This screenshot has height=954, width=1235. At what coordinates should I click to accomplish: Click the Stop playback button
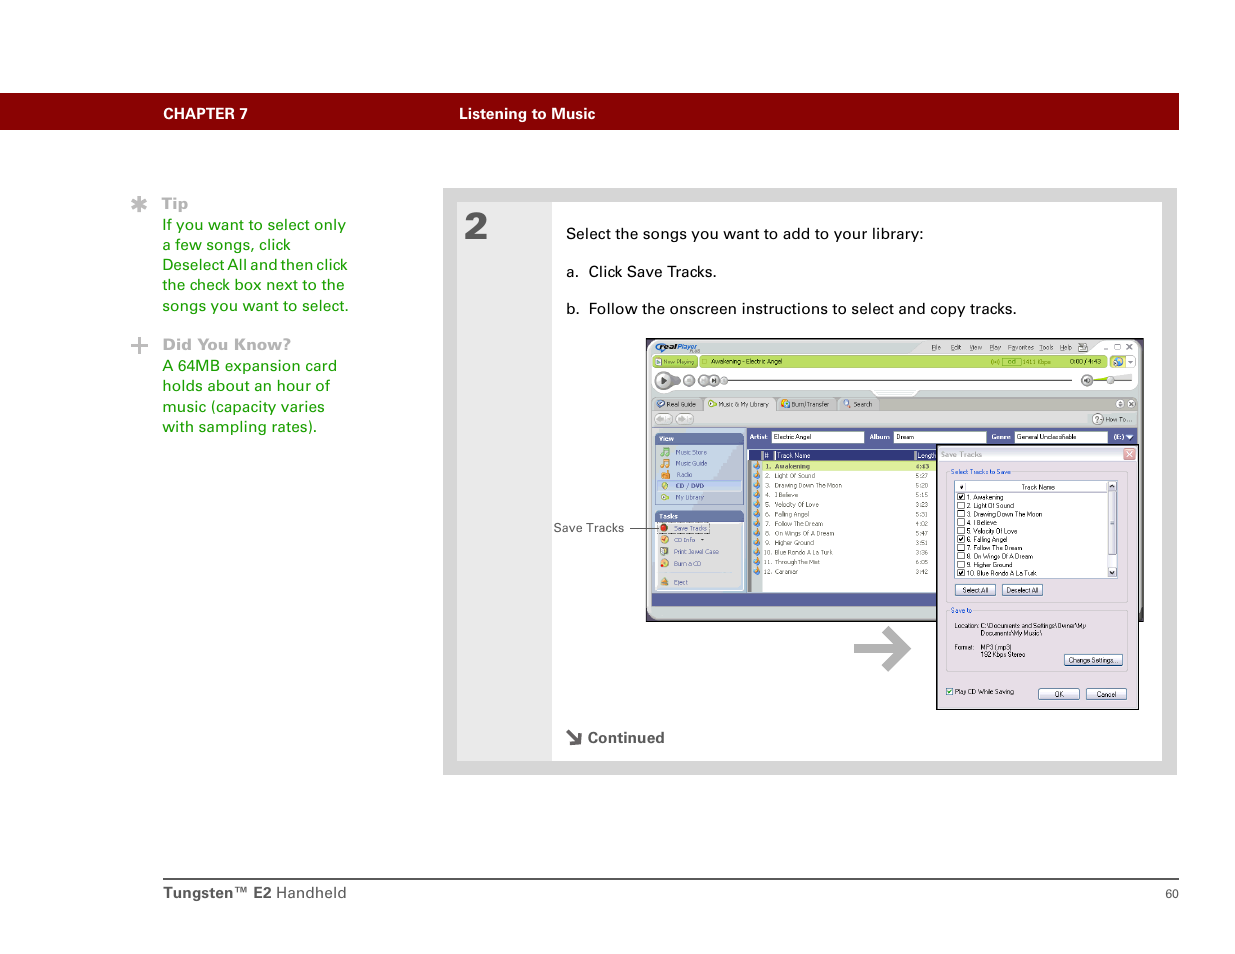(689, 380)
